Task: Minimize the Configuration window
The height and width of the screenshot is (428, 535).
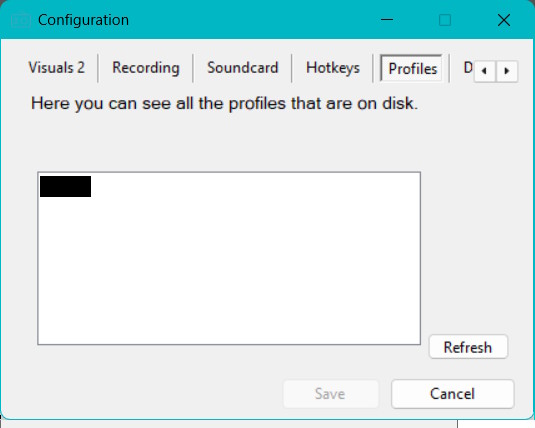Action: tap(387, 20)
